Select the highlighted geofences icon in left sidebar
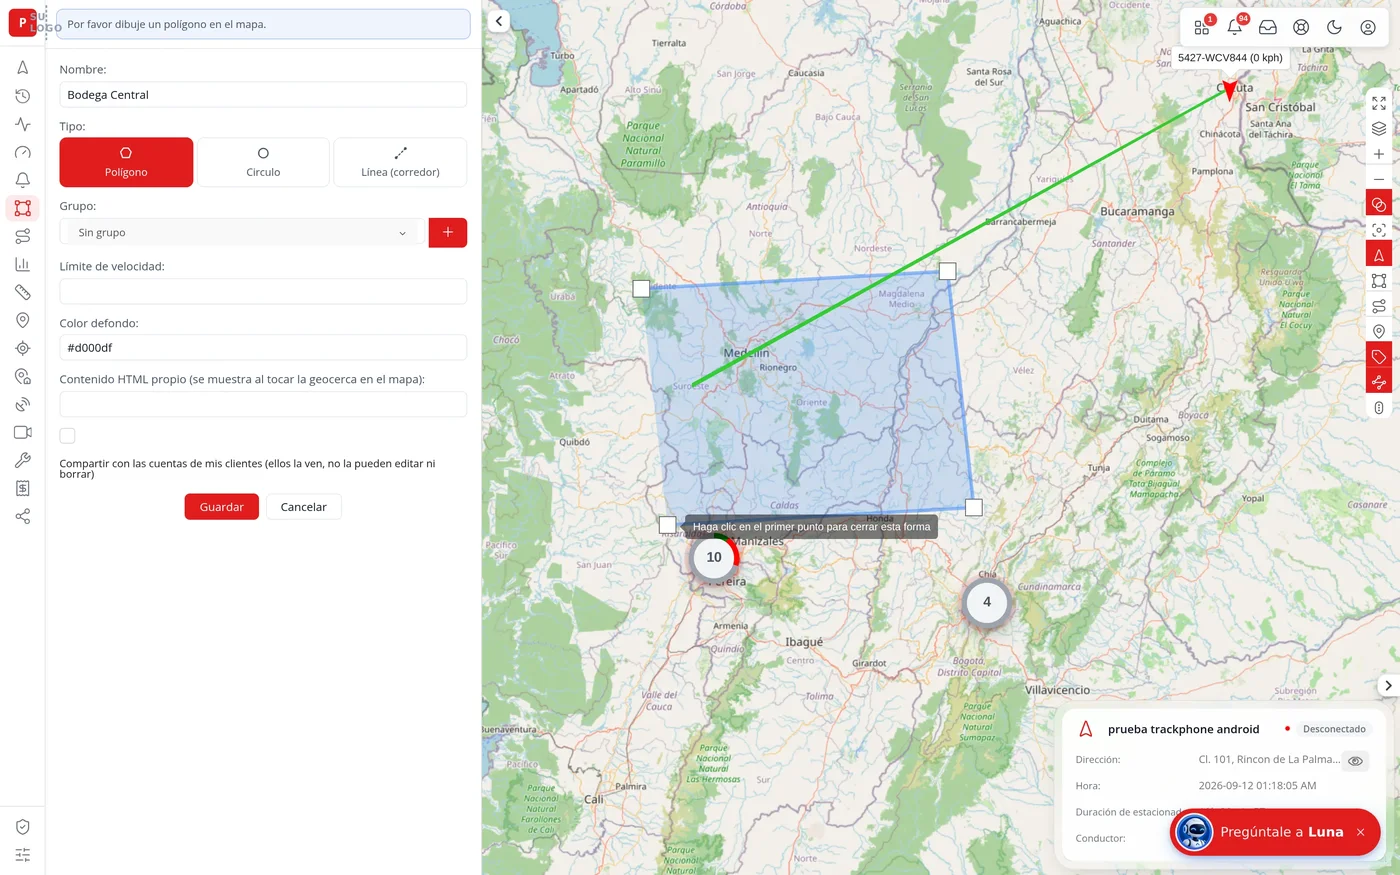 point(22,208)
